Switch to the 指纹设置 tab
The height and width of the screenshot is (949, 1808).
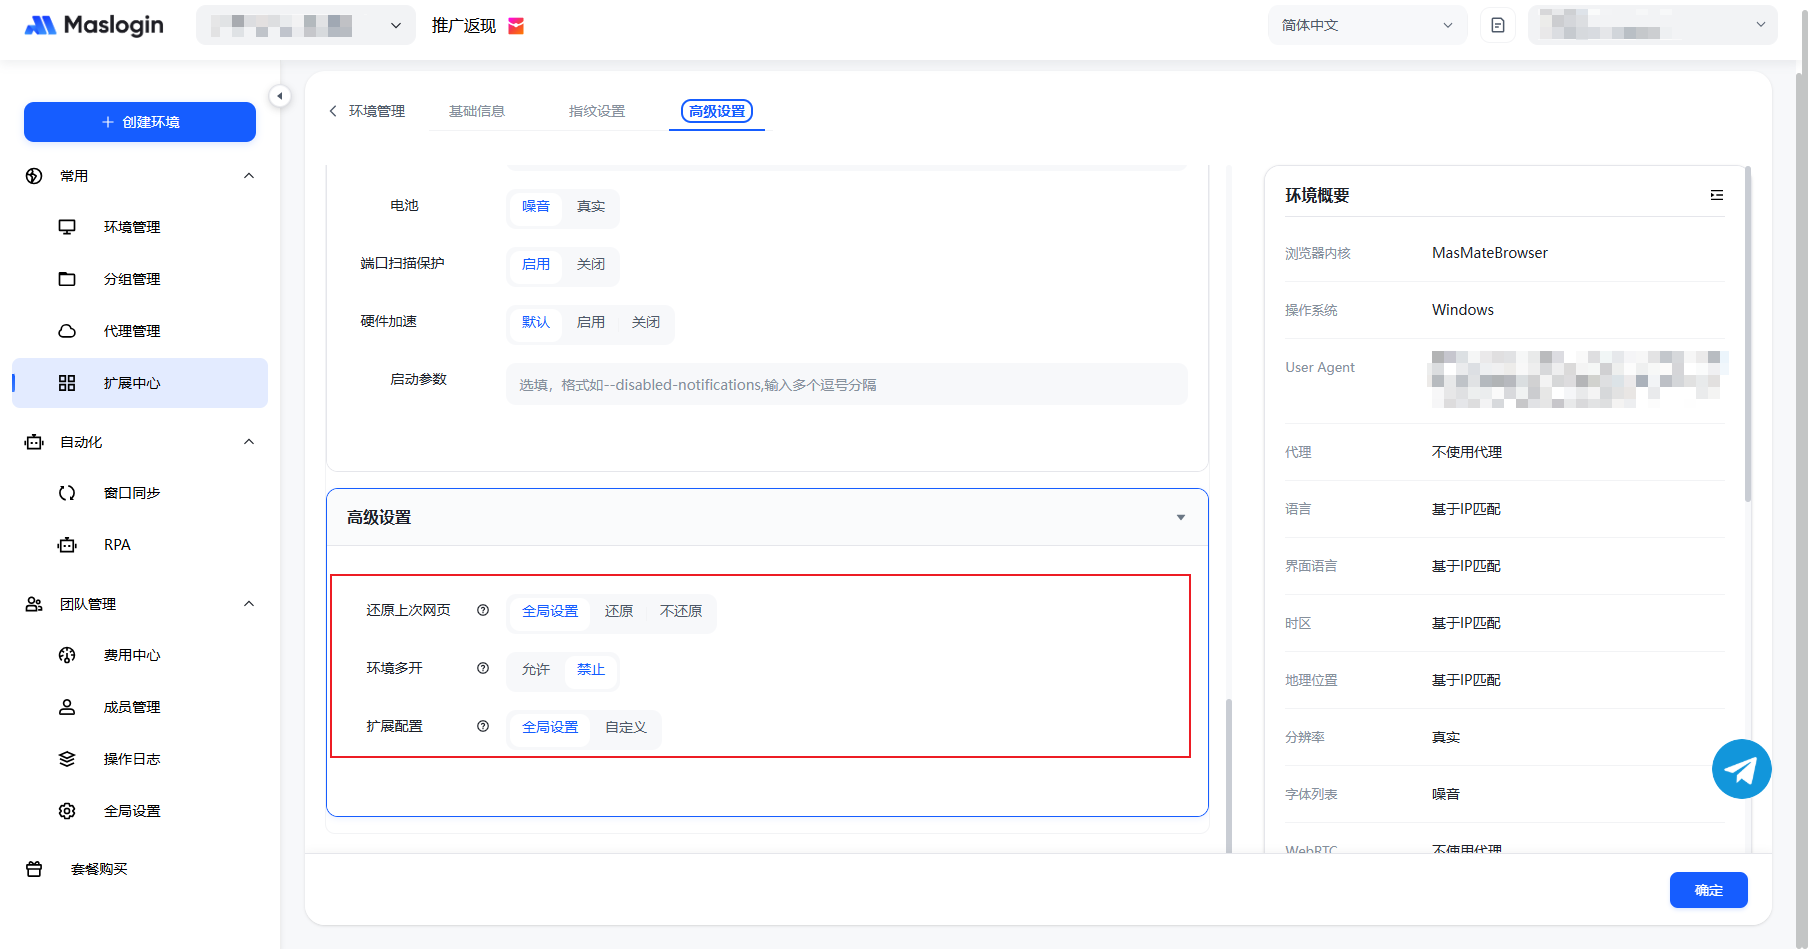pyautogui.click(x=597, y=111)
